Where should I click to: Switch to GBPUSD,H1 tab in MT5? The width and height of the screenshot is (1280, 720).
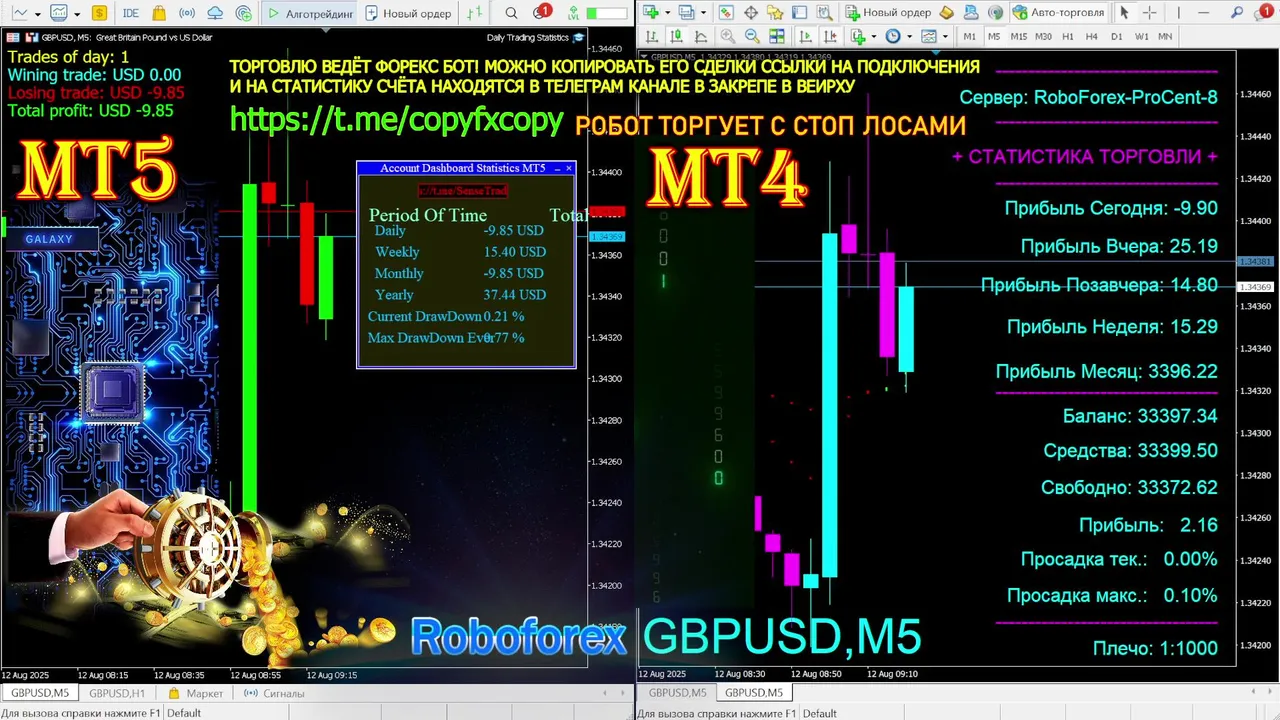(x=117, y=693)
